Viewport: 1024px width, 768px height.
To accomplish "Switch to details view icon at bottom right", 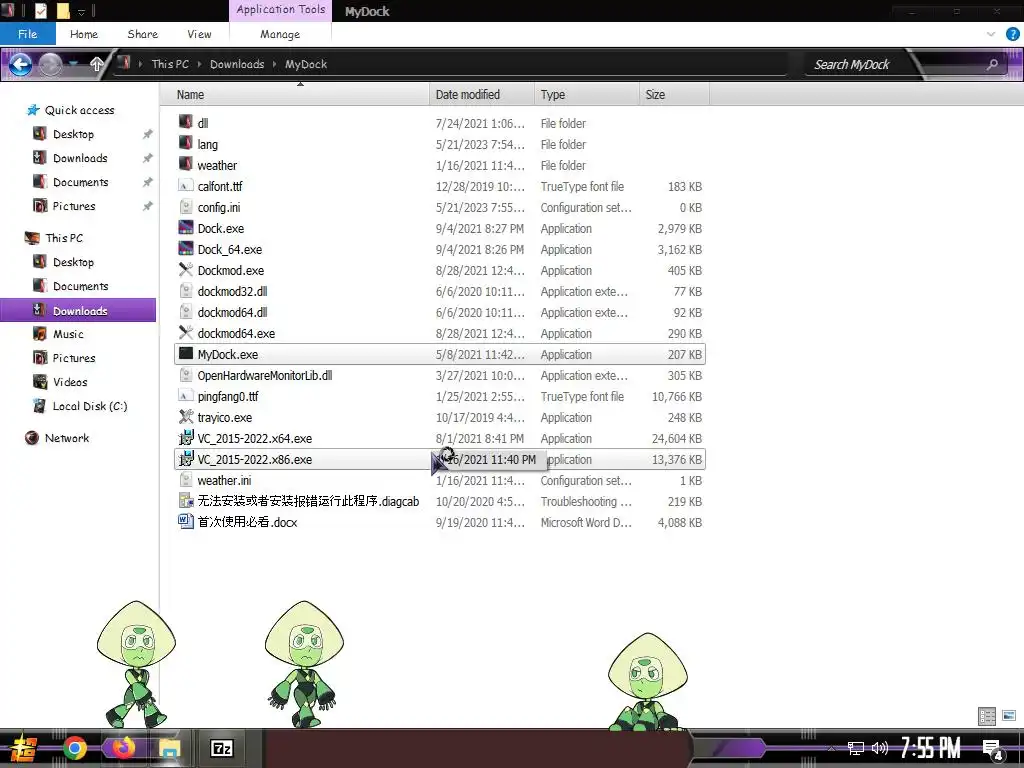I will point(987,716).
